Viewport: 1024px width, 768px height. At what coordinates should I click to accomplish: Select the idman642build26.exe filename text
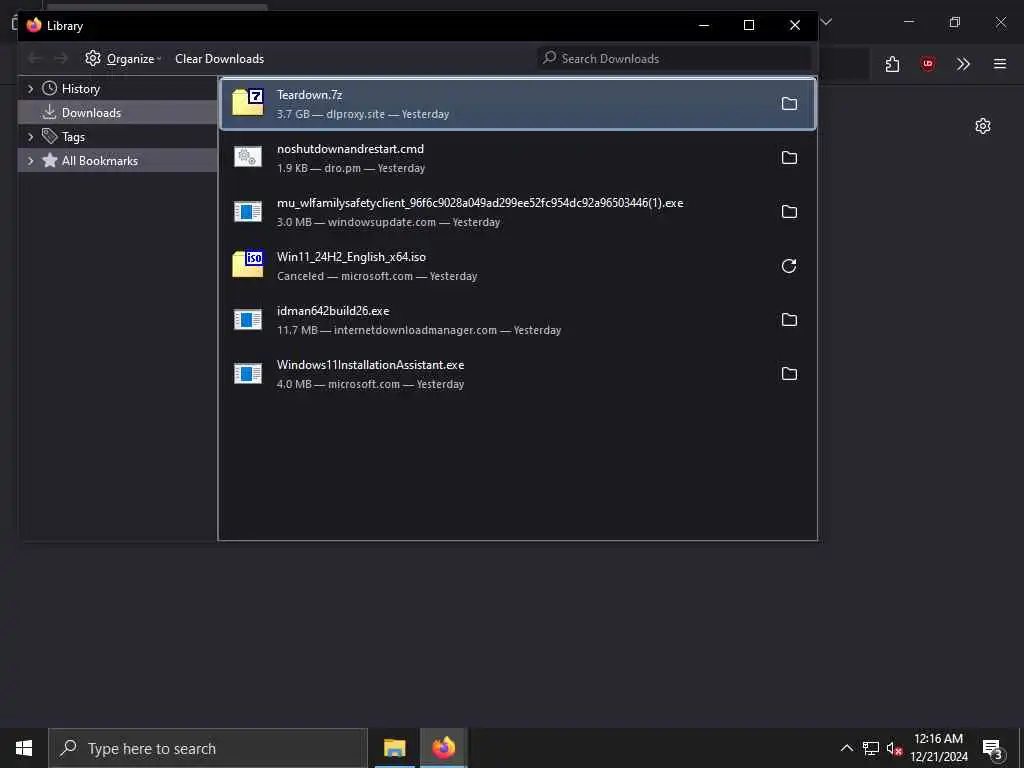tap(333, 311)
